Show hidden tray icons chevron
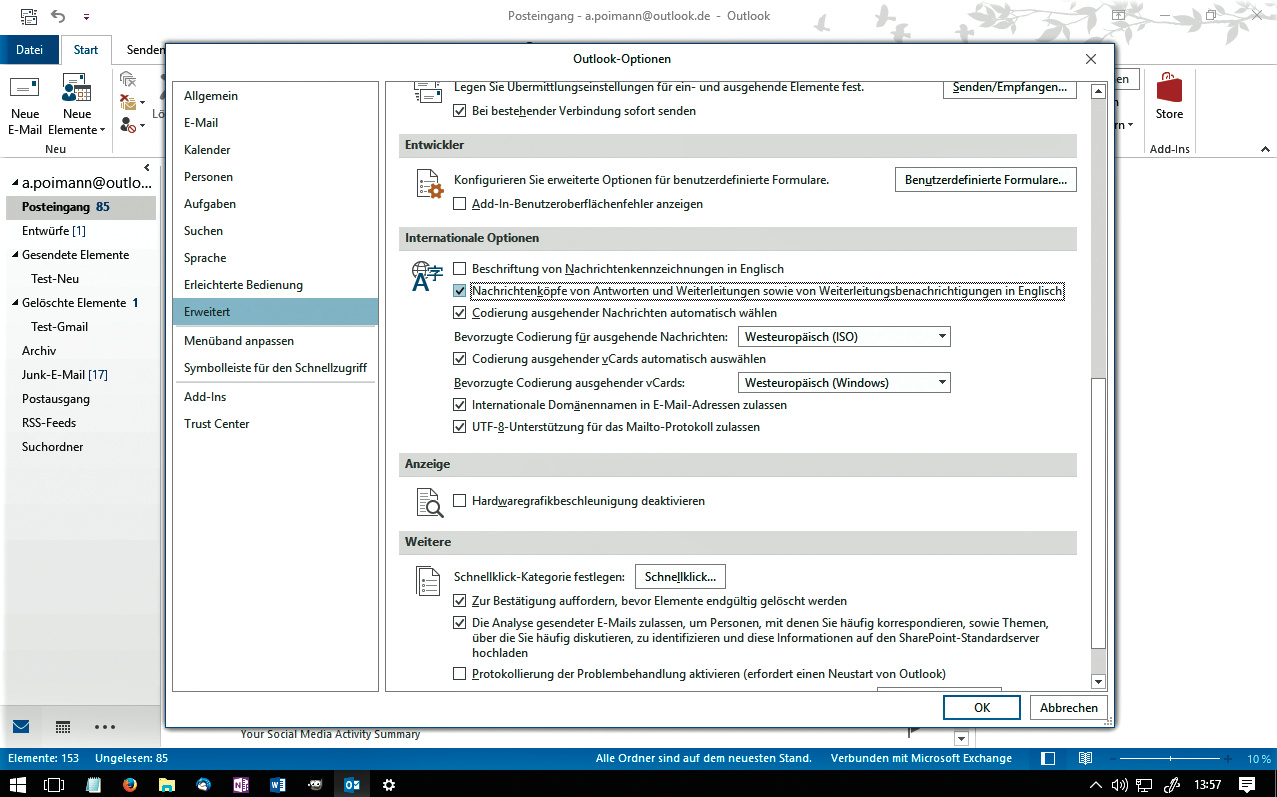Screen dimensions: 1277x797 click(1096, 785)
